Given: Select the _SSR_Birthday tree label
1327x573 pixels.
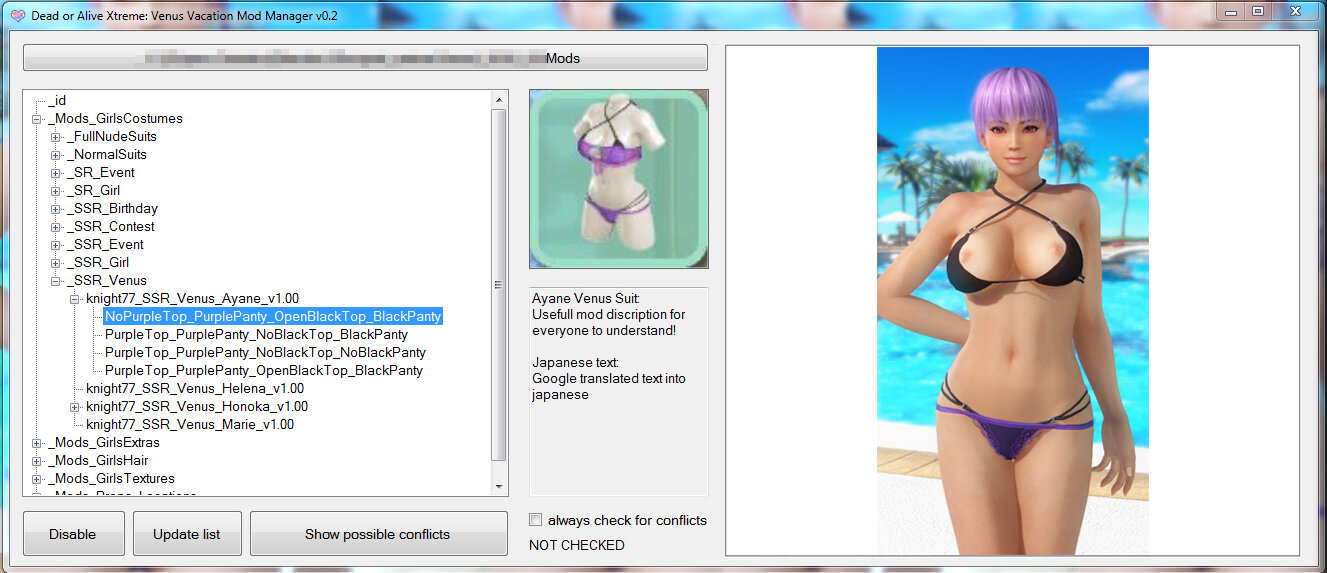Looking at the screenshot, I should (x=112, y=208).
